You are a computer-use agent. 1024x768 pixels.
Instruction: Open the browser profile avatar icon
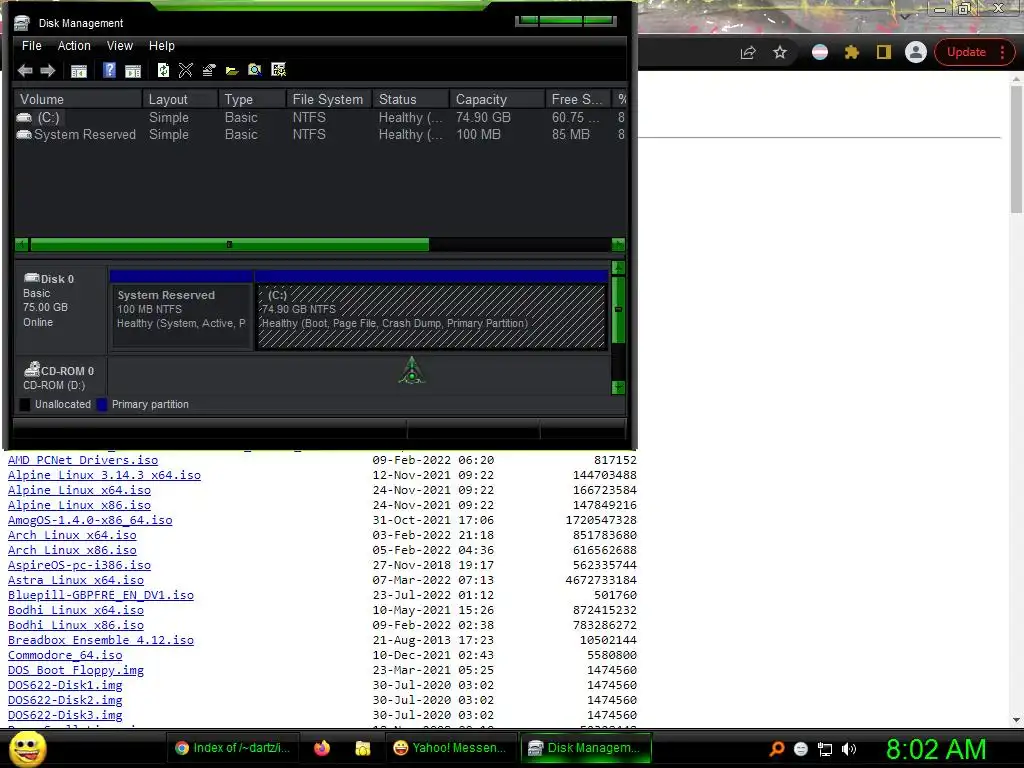(916, 52)
